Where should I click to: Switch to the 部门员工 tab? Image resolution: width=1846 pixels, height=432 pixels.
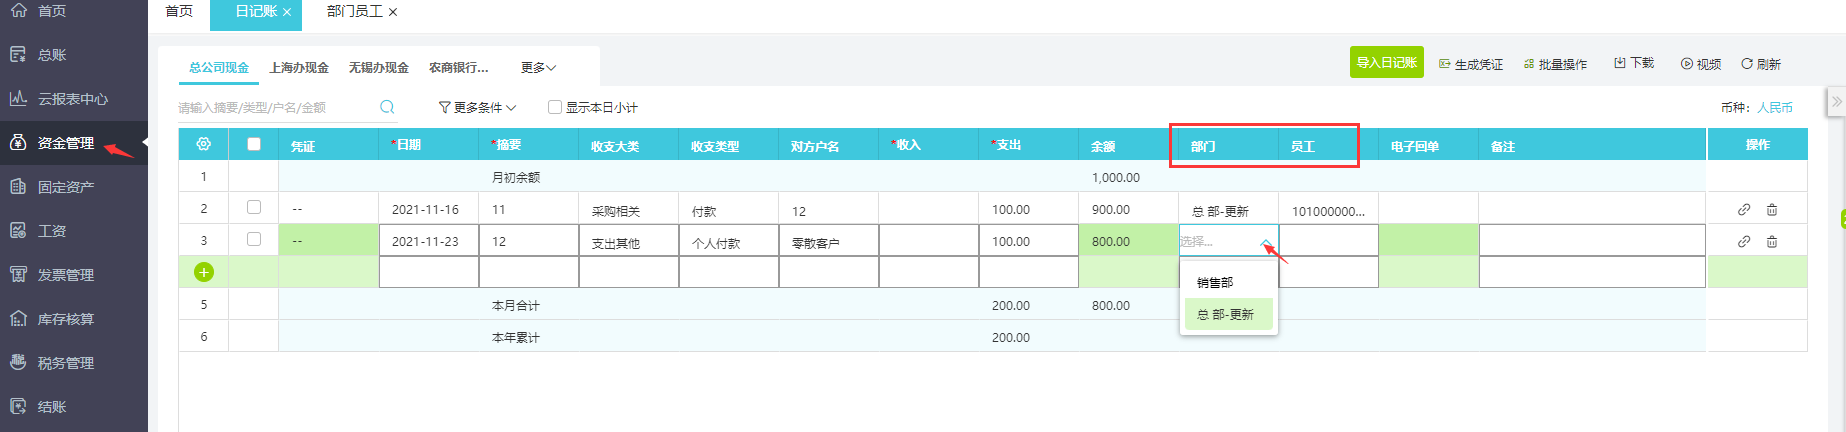[354, 12]
